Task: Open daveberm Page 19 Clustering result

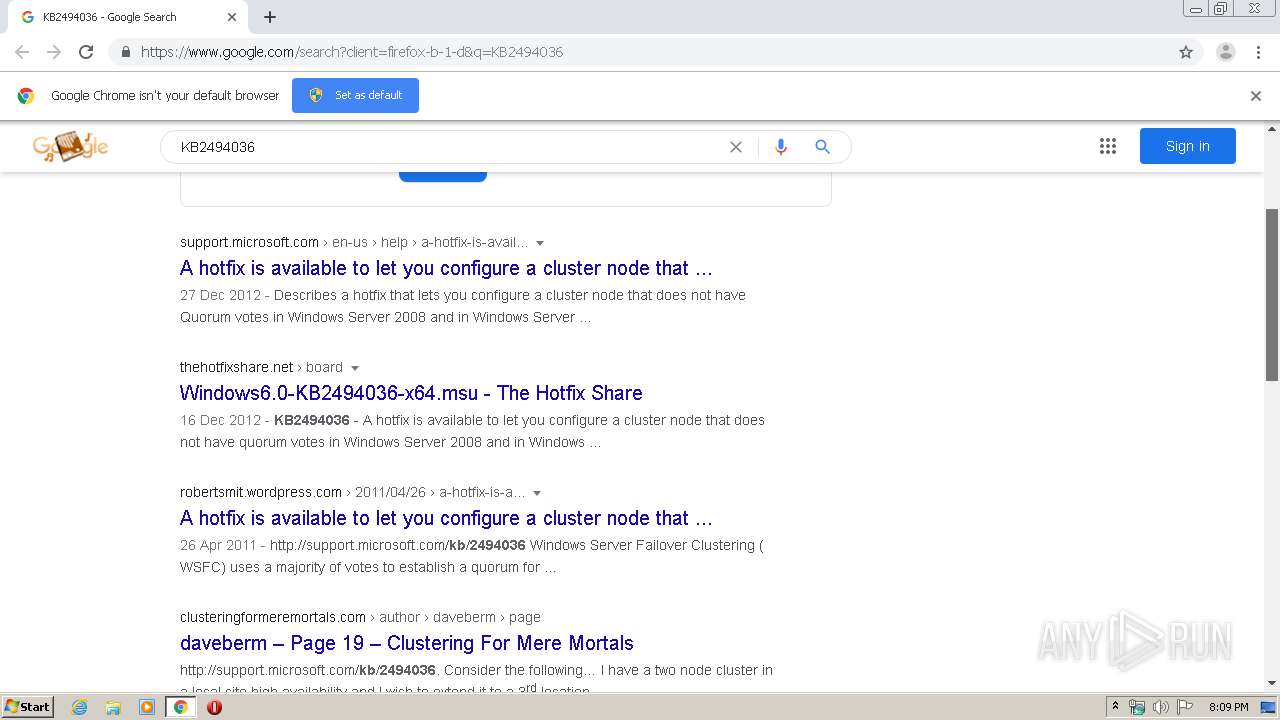Action: tap(407, 643)
